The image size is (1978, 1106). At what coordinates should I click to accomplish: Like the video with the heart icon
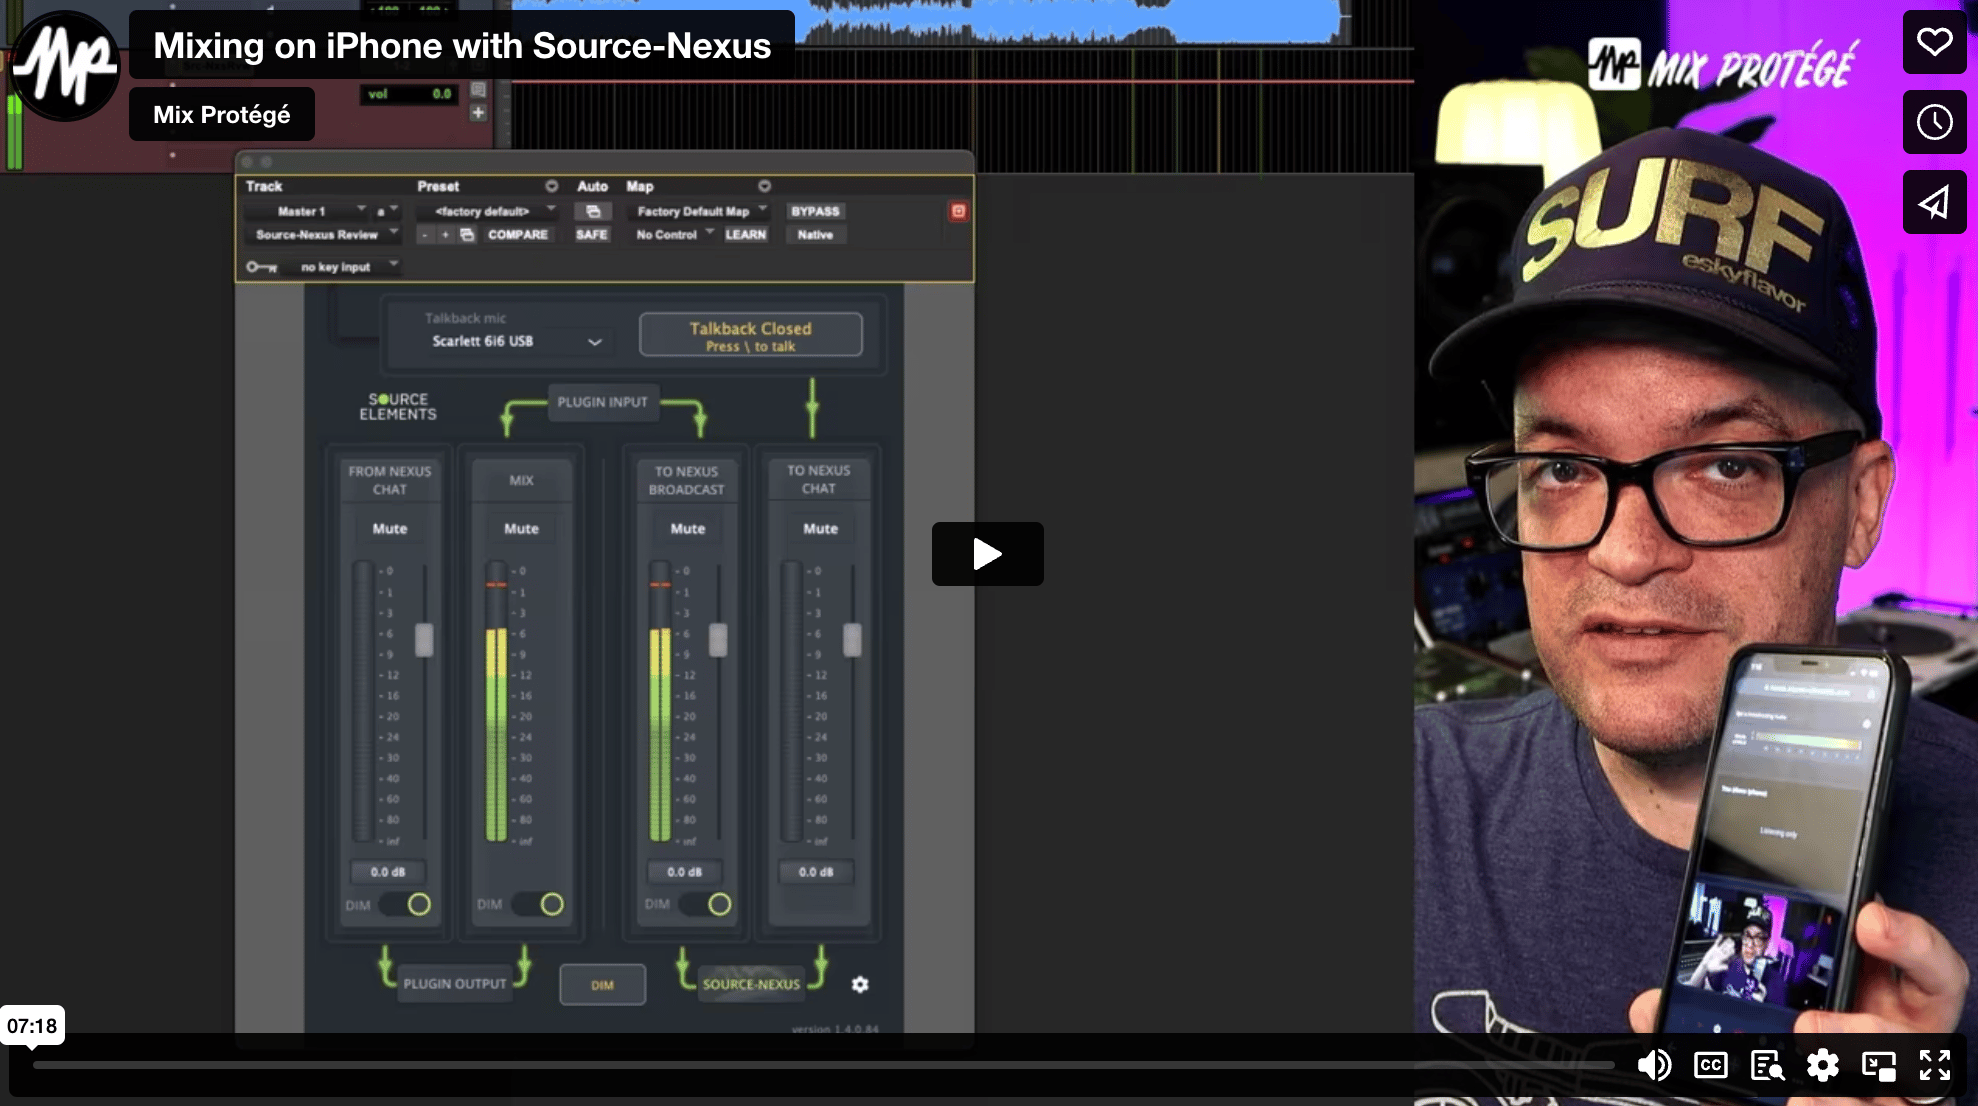(1934, 42)
